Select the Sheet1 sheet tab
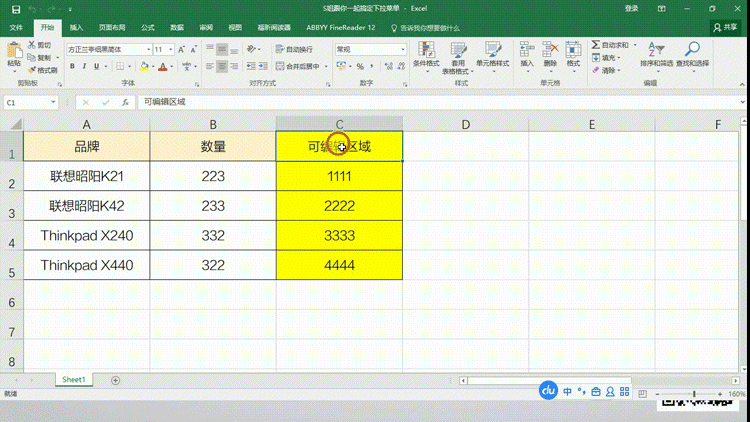750x422 pixels. (74, 379)
